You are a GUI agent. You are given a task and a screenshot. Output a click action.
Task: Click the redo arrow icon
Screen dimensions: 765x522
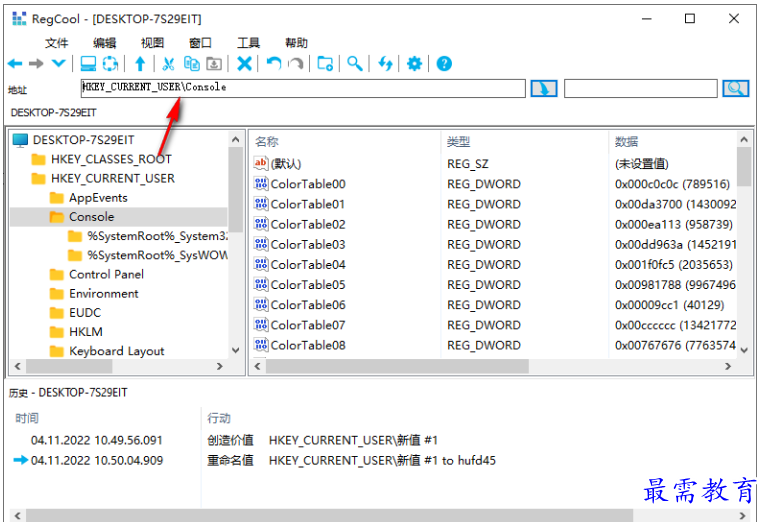(296, 63)
